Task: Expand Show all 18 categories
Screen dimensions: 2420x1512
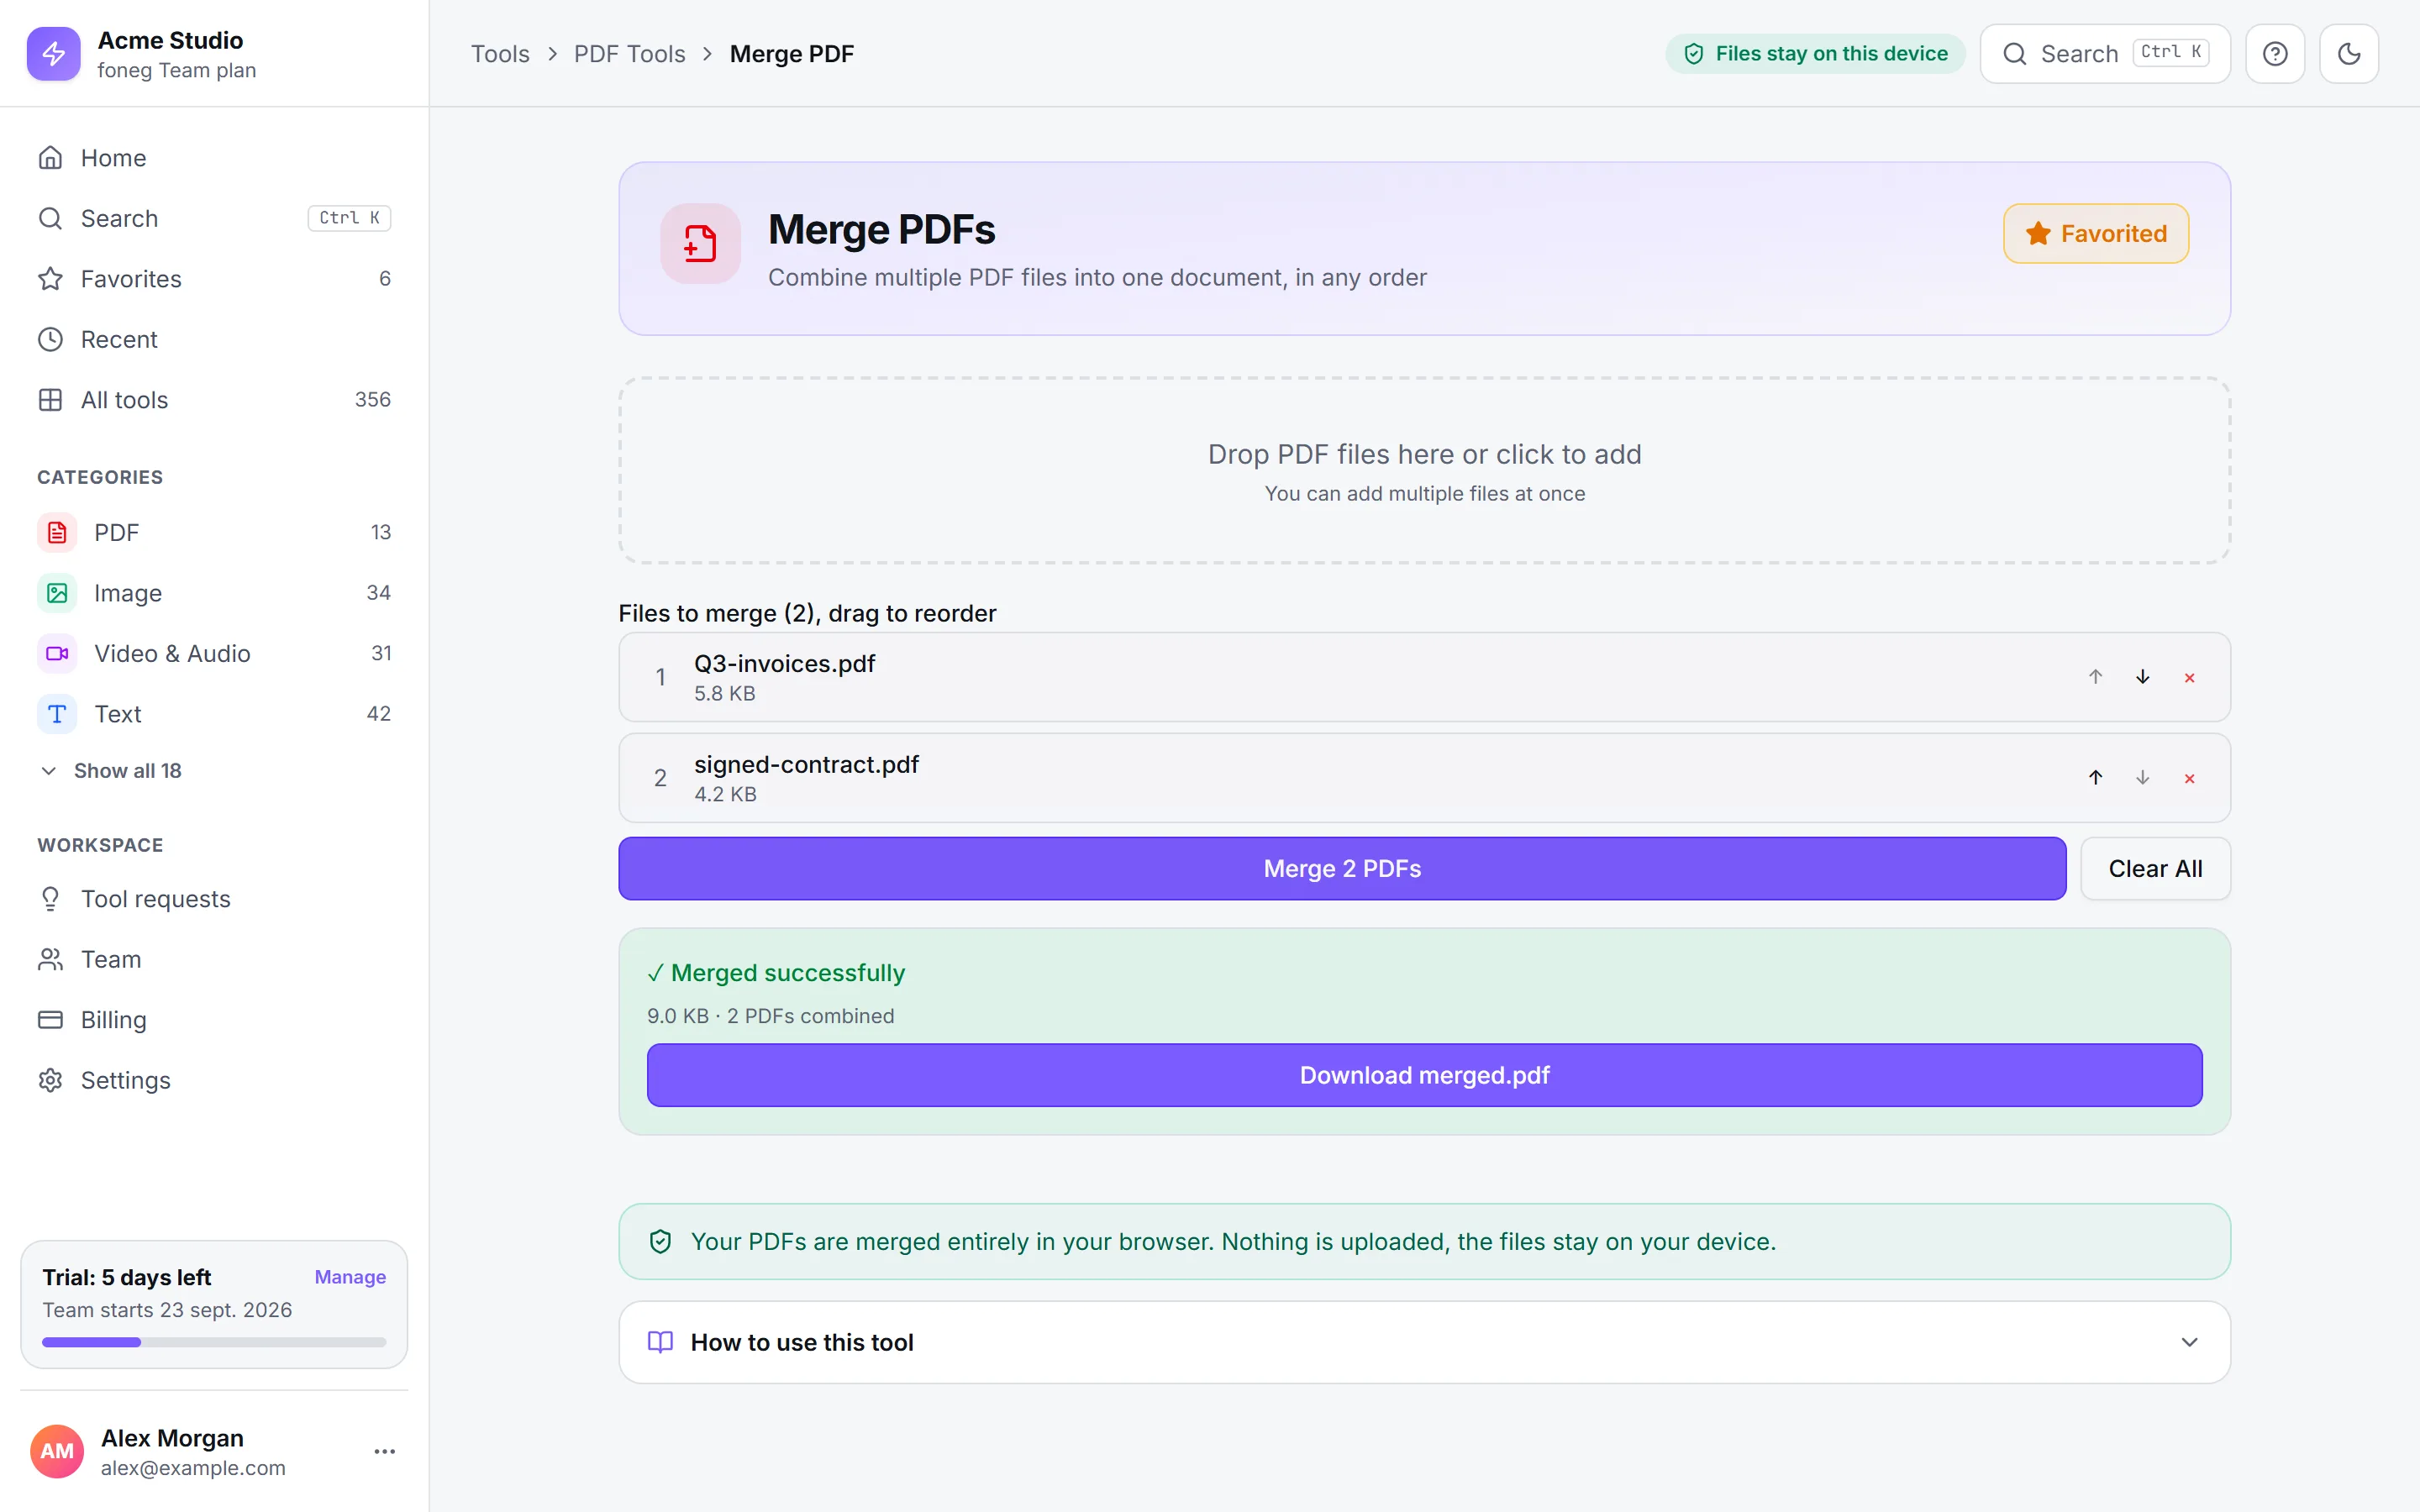Action: [x=111, y=771]
